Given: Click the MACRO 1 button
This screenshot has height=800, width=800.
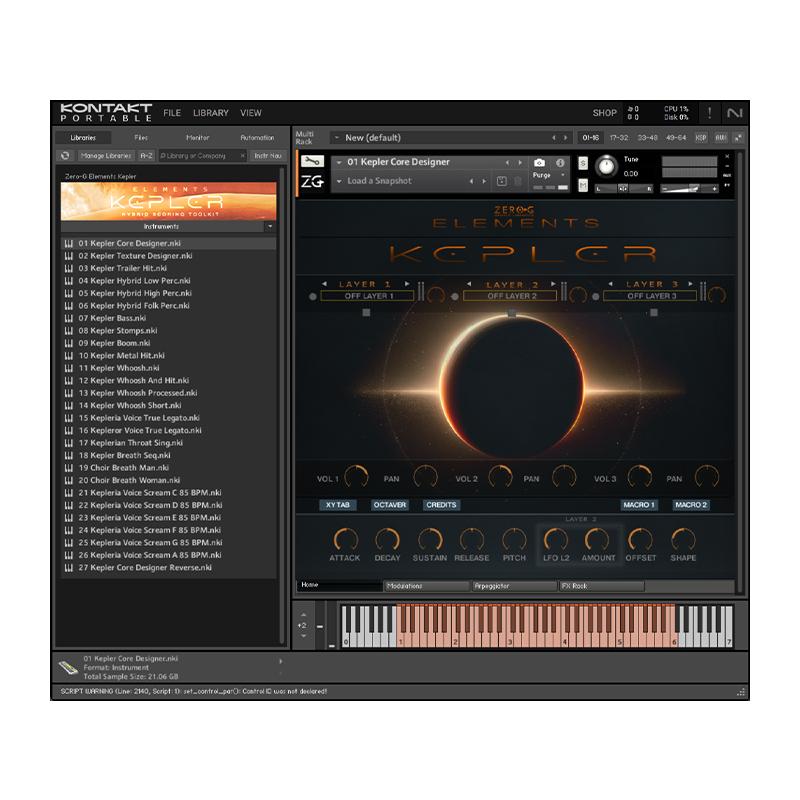Looking at the screenshot, I should point(638,505).
